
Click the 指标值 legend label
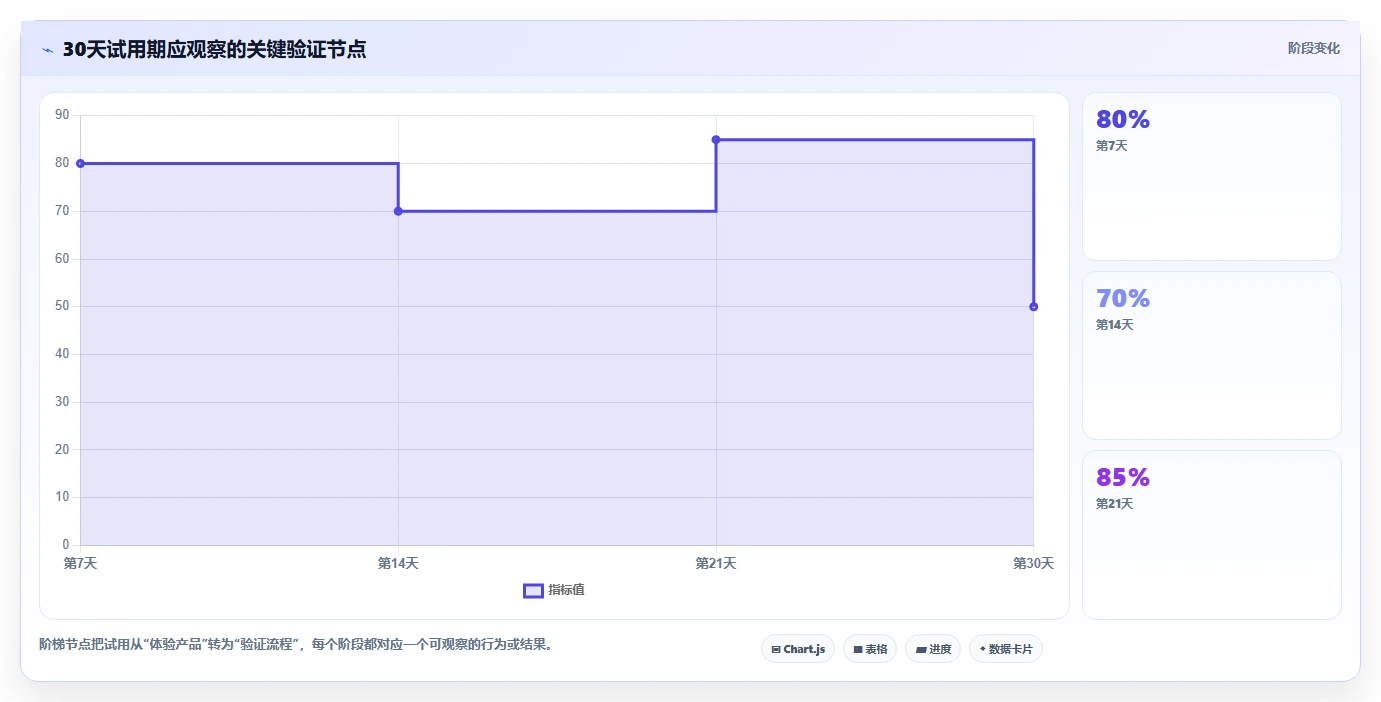(x=566, y=590)
